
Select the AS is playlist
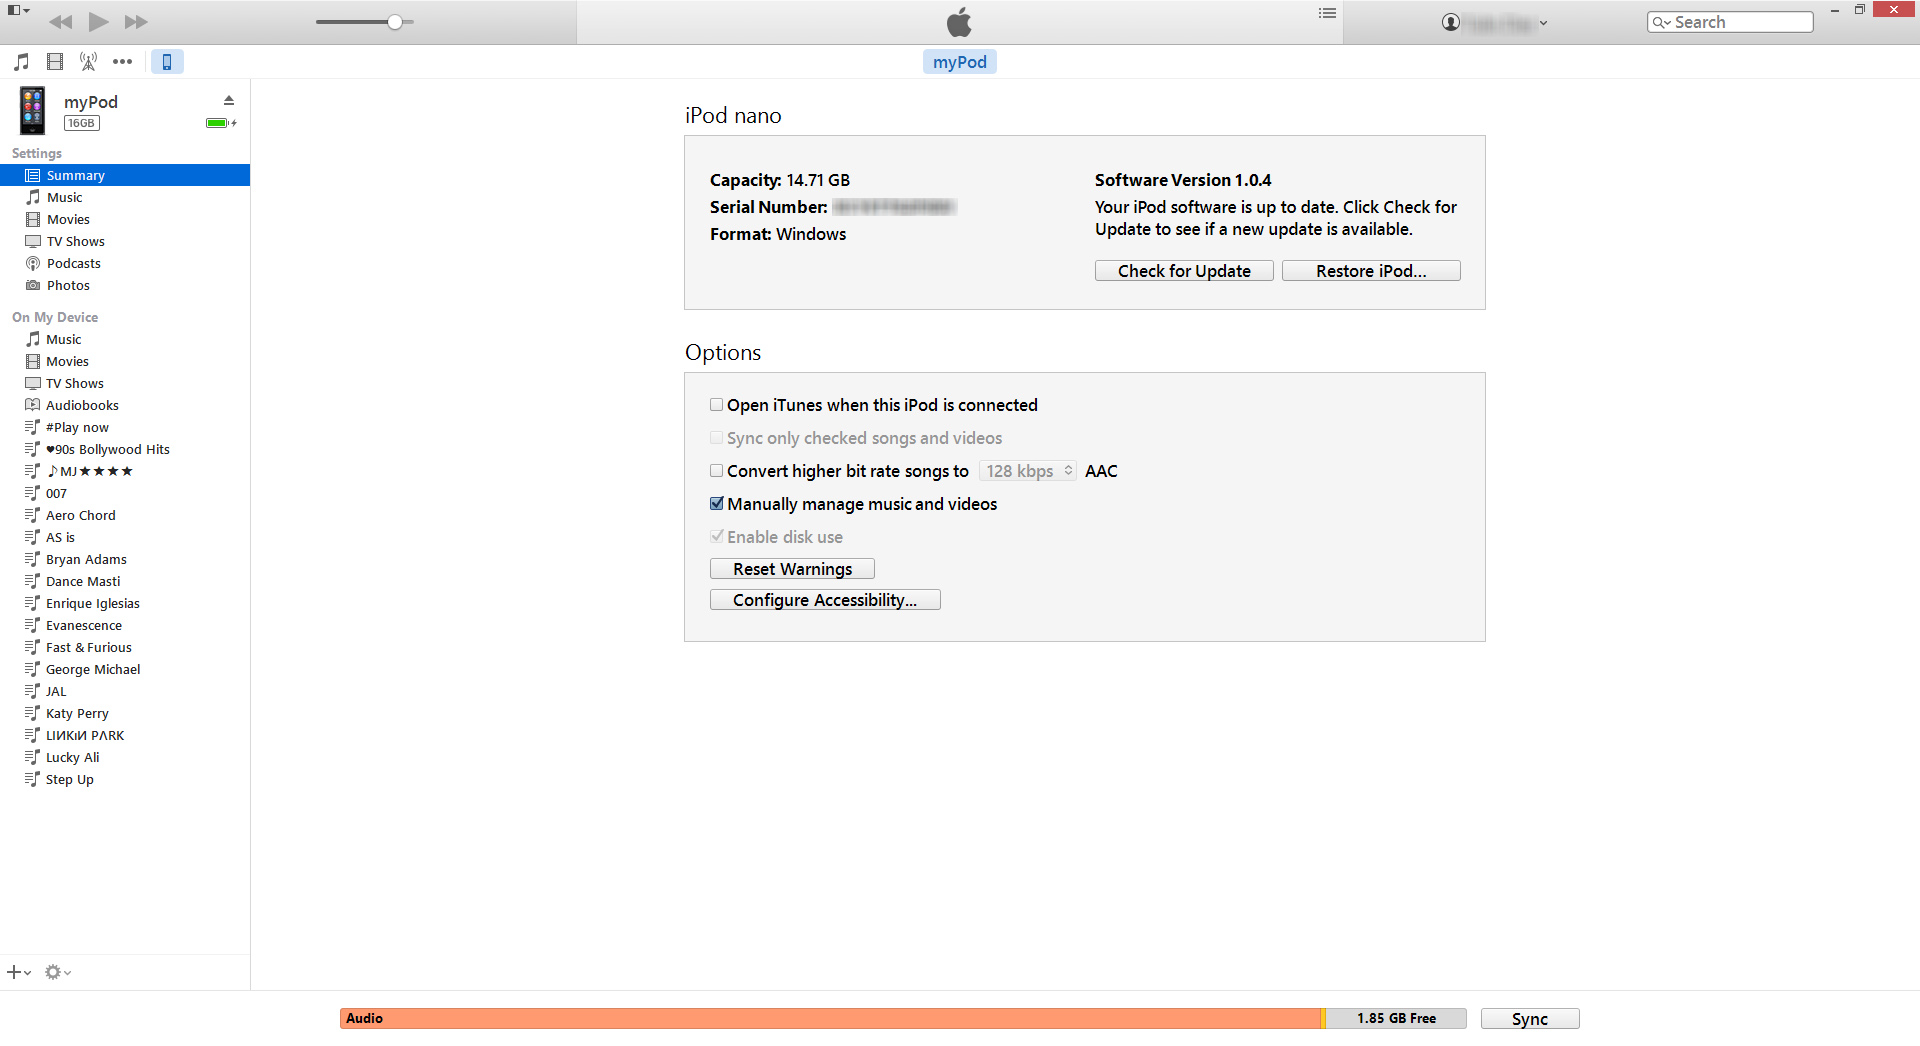click(x=125, y=537)
